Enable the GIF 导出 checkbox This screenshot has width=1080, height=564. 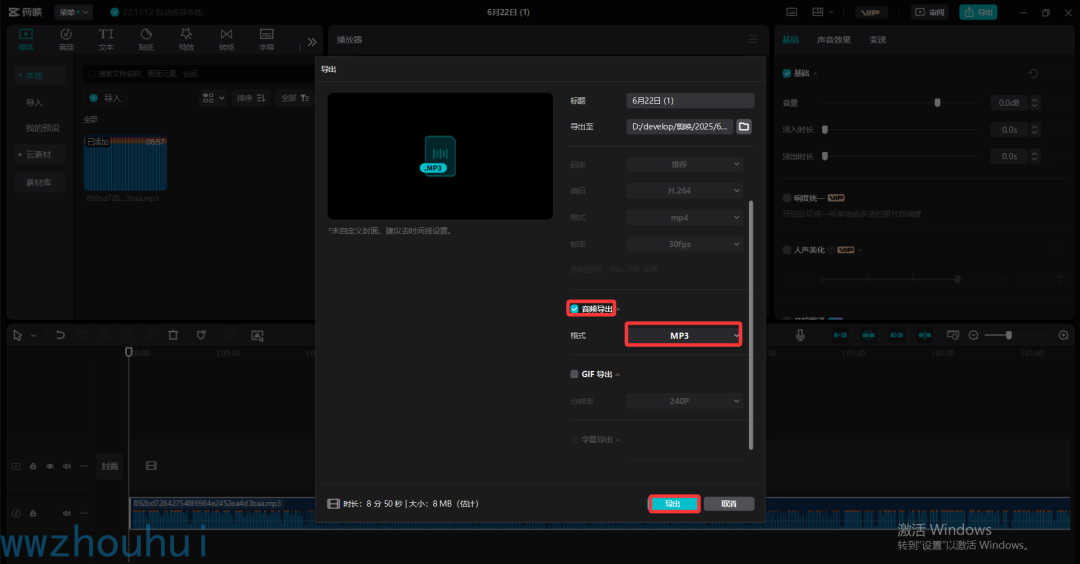574,374
